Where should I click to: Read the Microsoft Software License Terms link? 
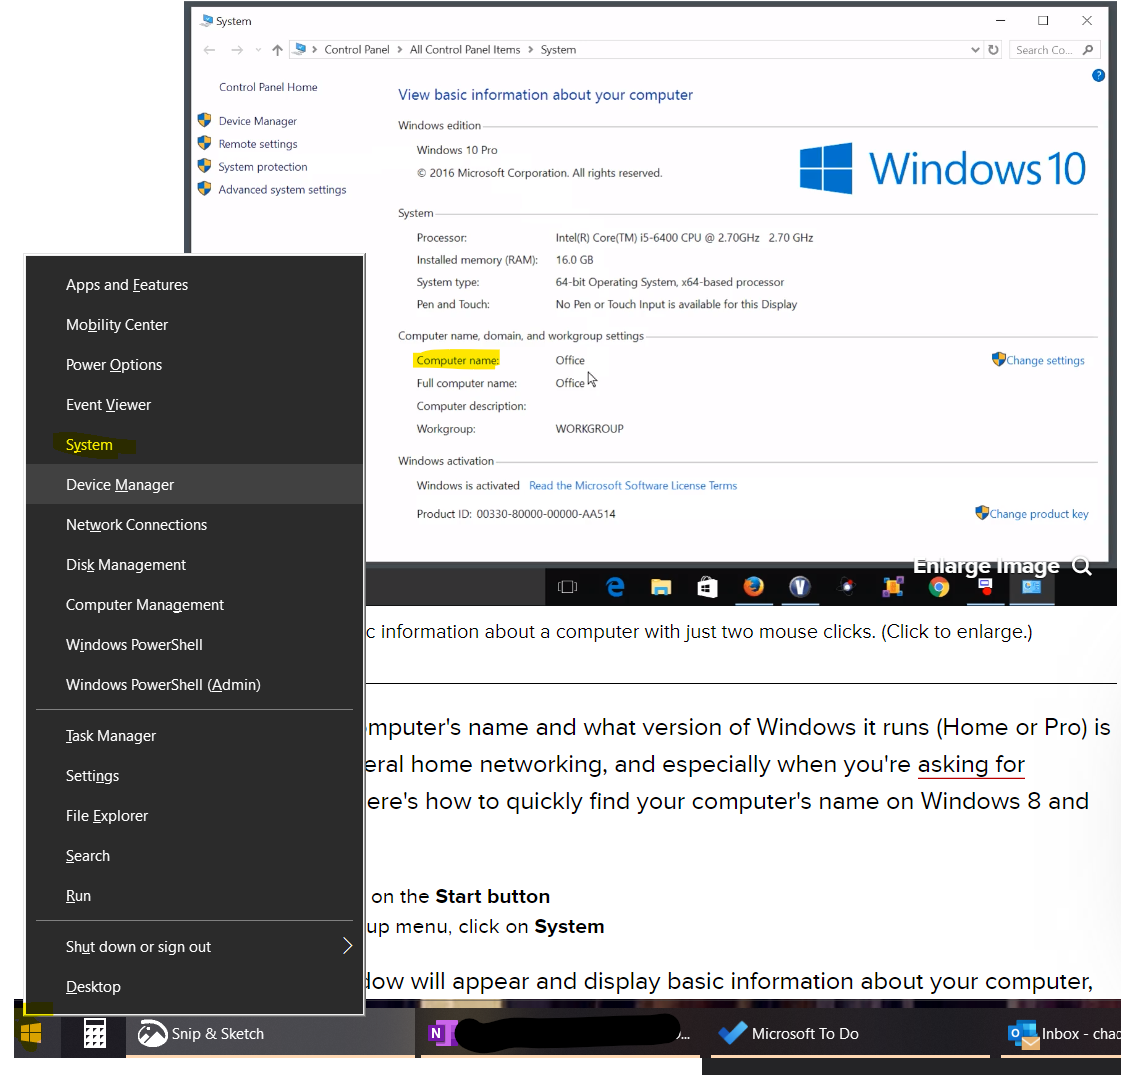tap(633, 485)
